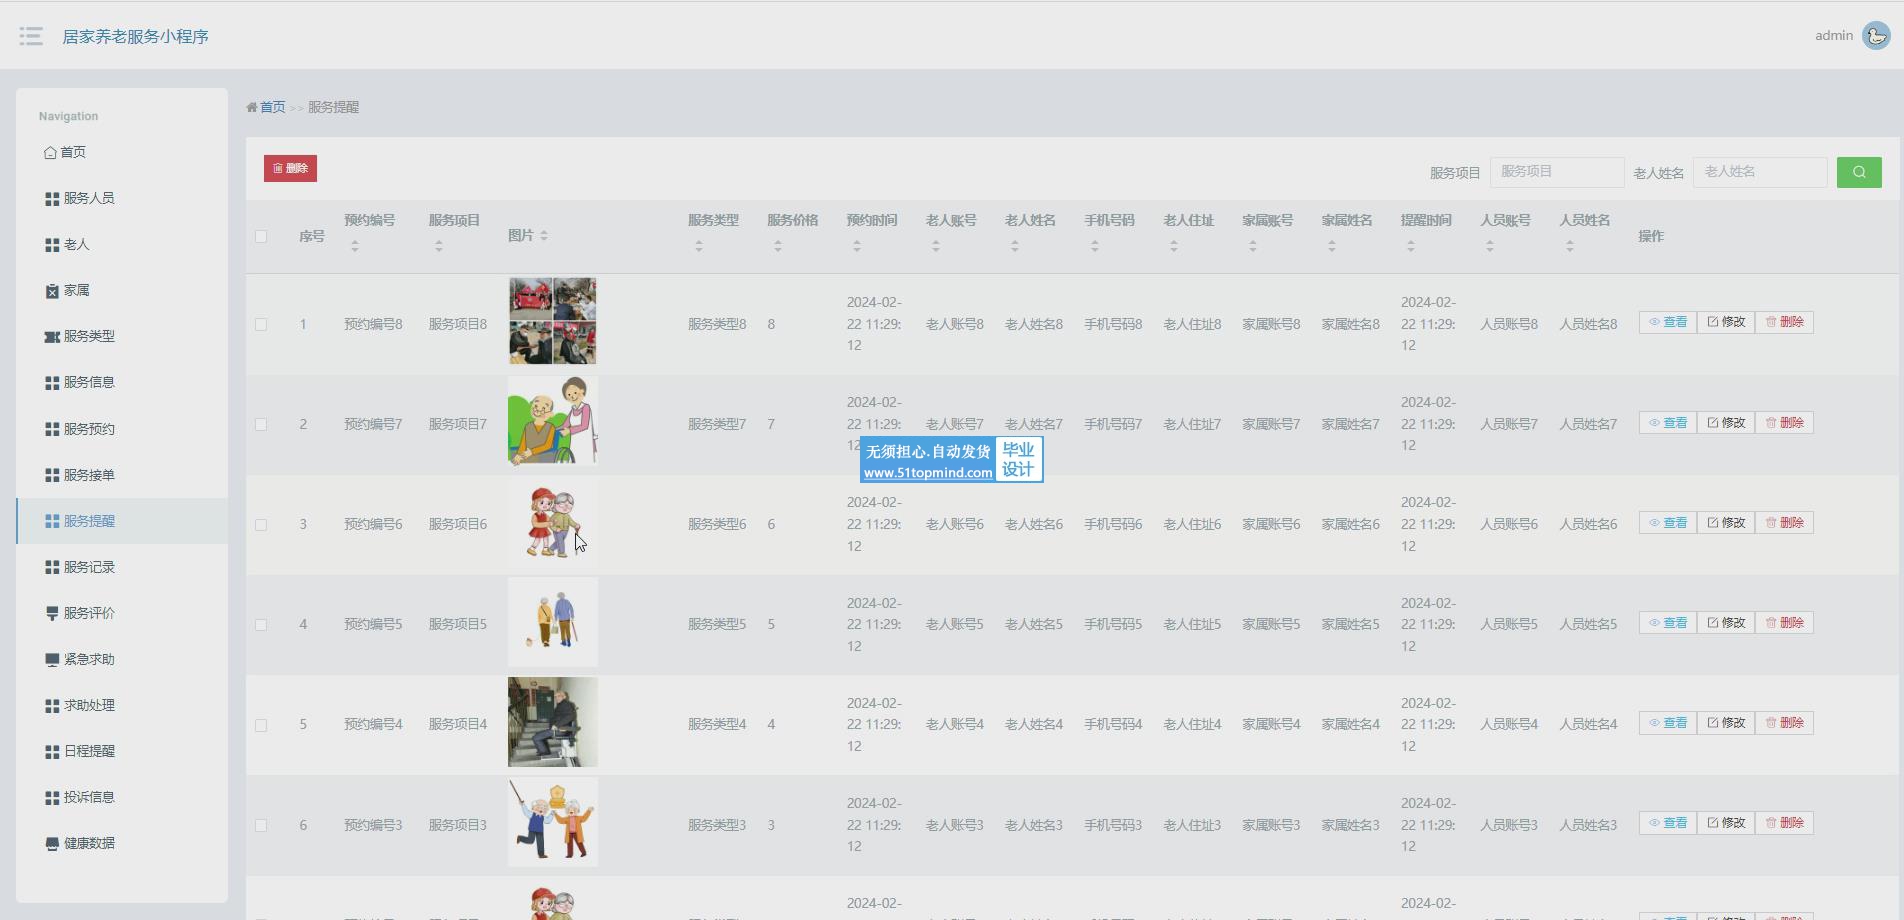This screenshot has width=1904, height=920.
Task: Select the header select-all checkbox
Action: [x=261, y=237]
